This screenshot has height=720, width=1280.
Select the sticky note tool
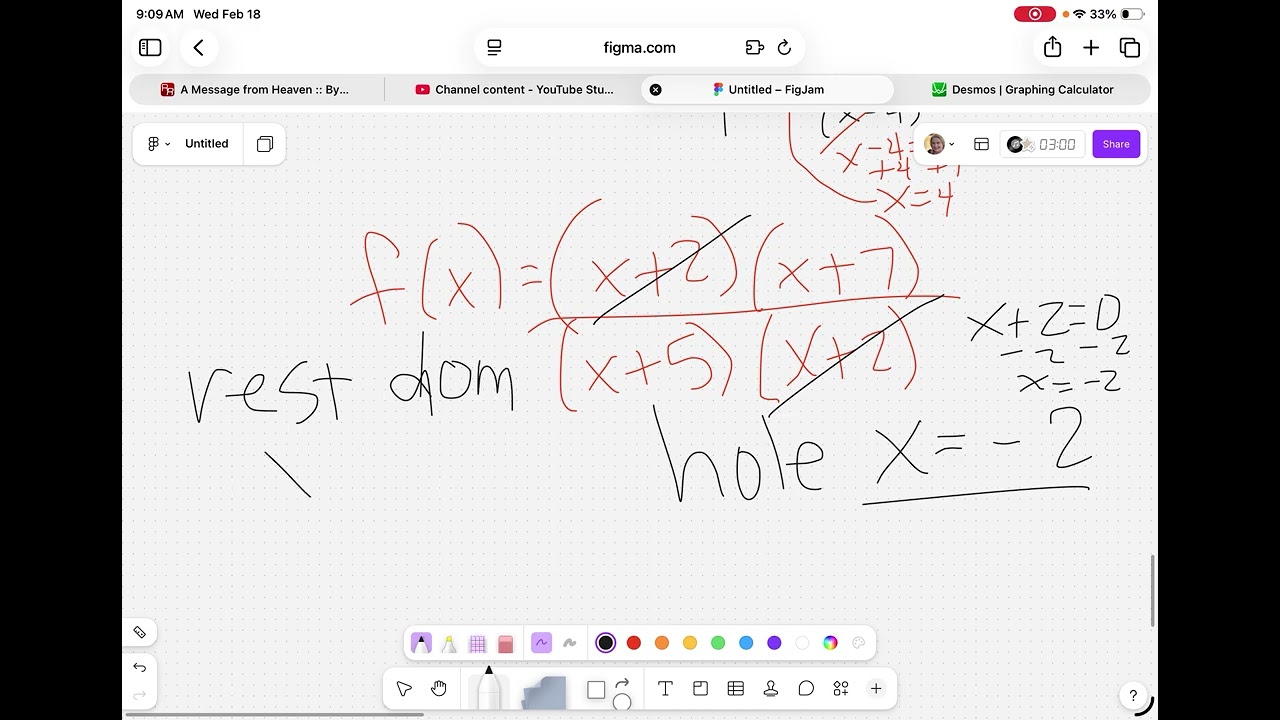(x=543, y=691)
